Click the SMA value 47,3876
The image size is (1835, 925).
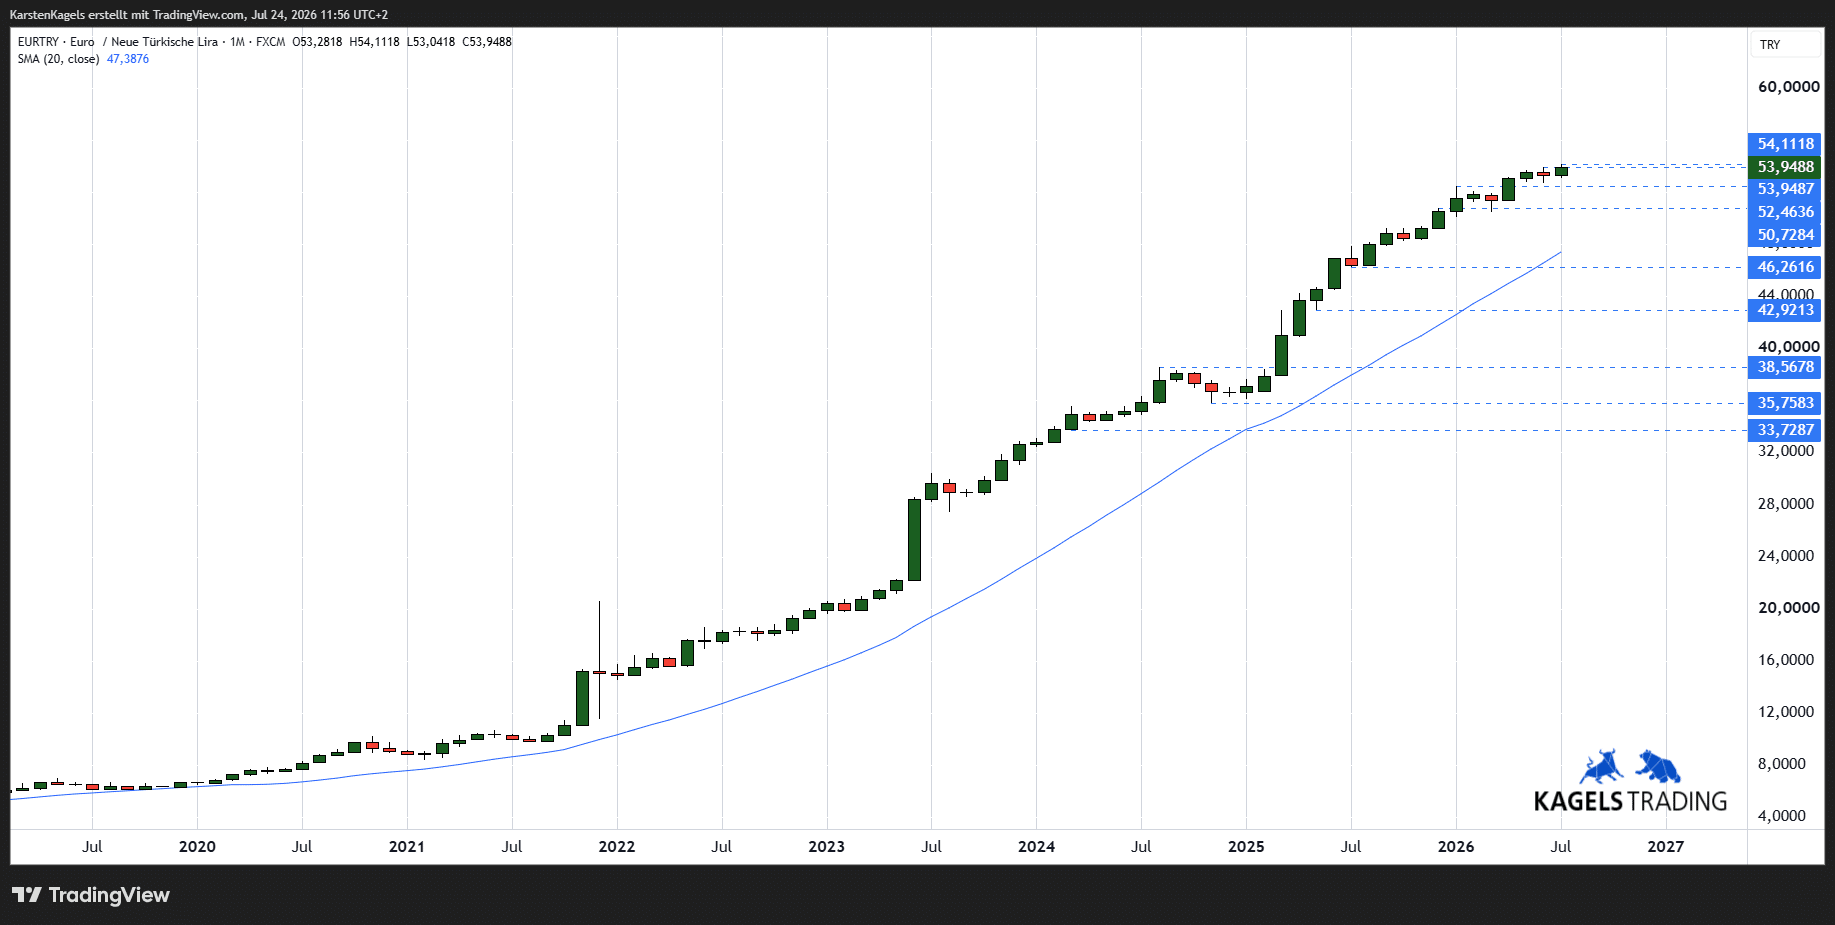128,59
